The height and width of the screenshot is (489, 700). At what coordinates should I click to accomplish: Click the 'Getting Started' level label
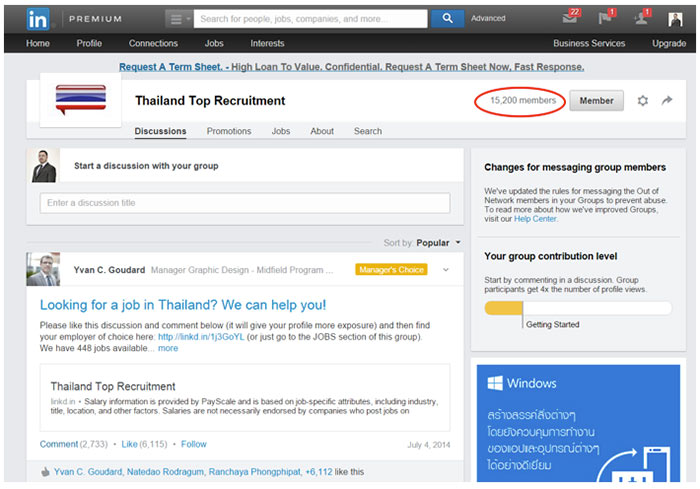point(553,325)
